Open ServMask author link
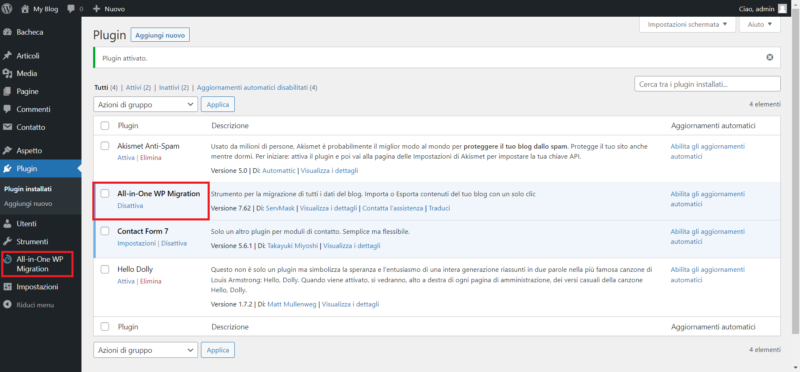Screen dimensions: 800x372 280,208
